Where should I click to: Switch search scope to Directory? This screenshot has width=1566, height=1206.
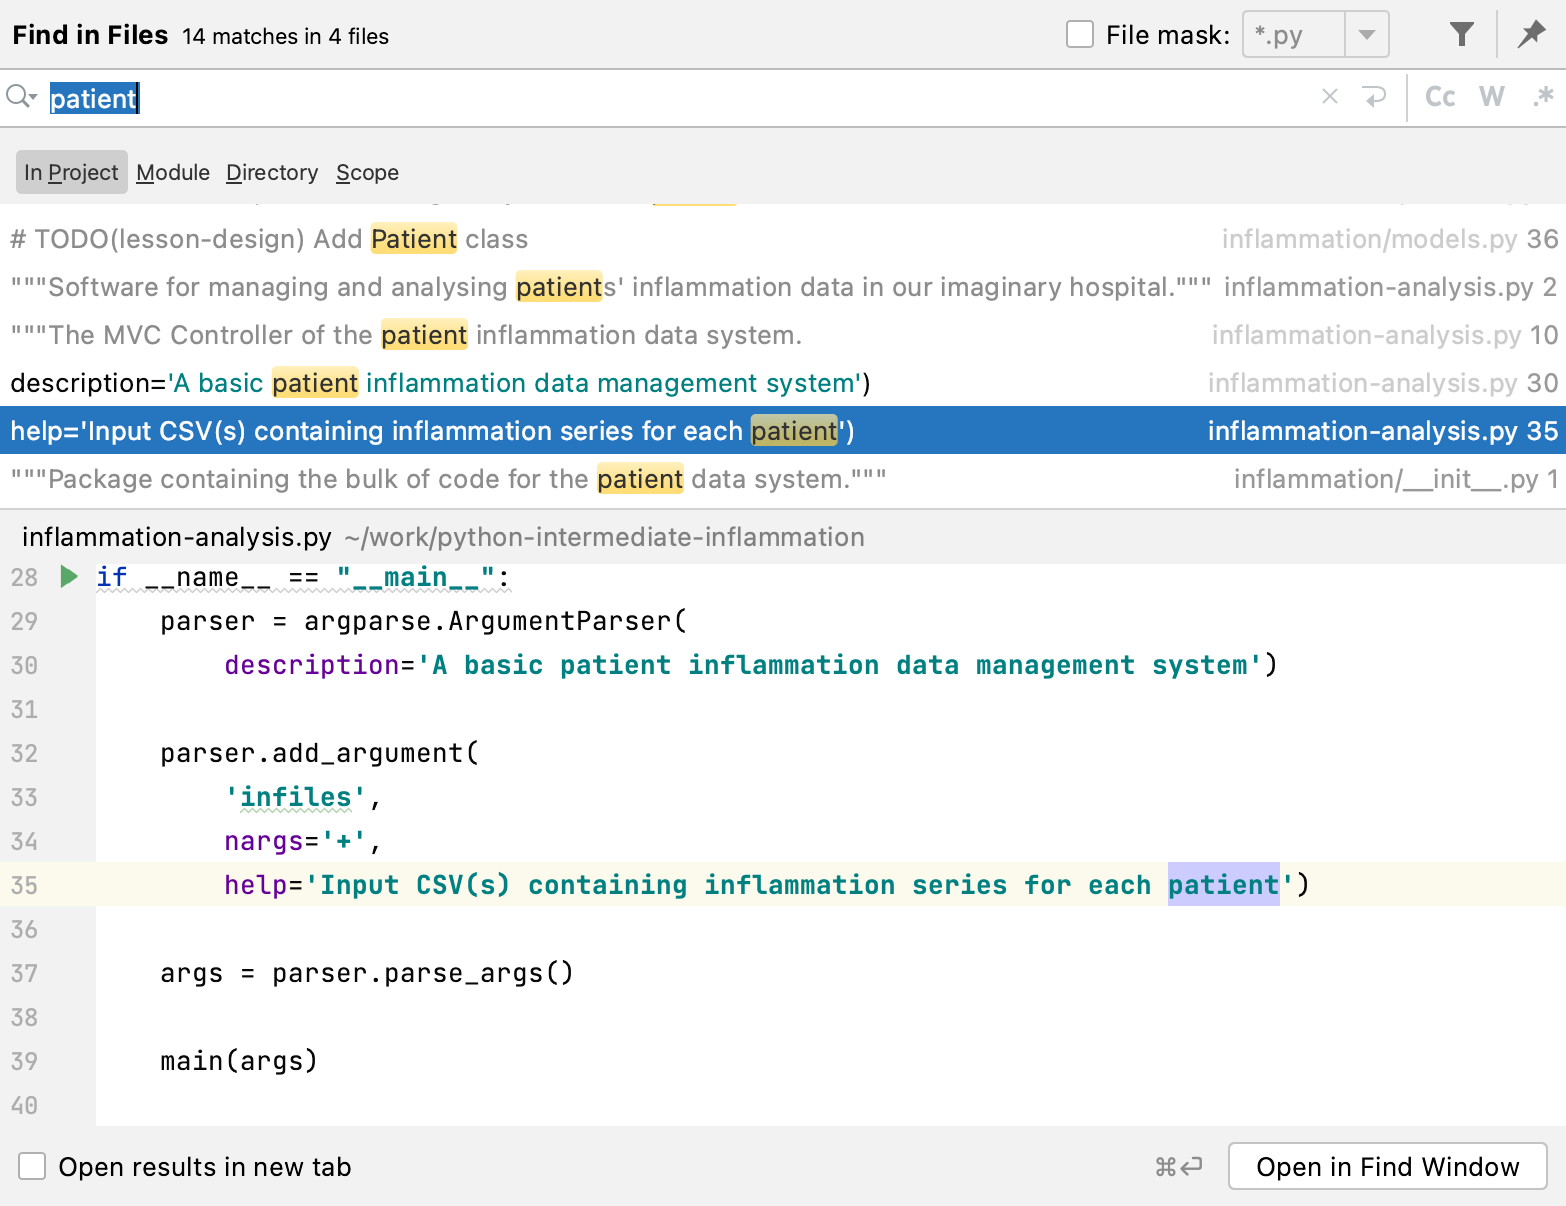[271, 172]
